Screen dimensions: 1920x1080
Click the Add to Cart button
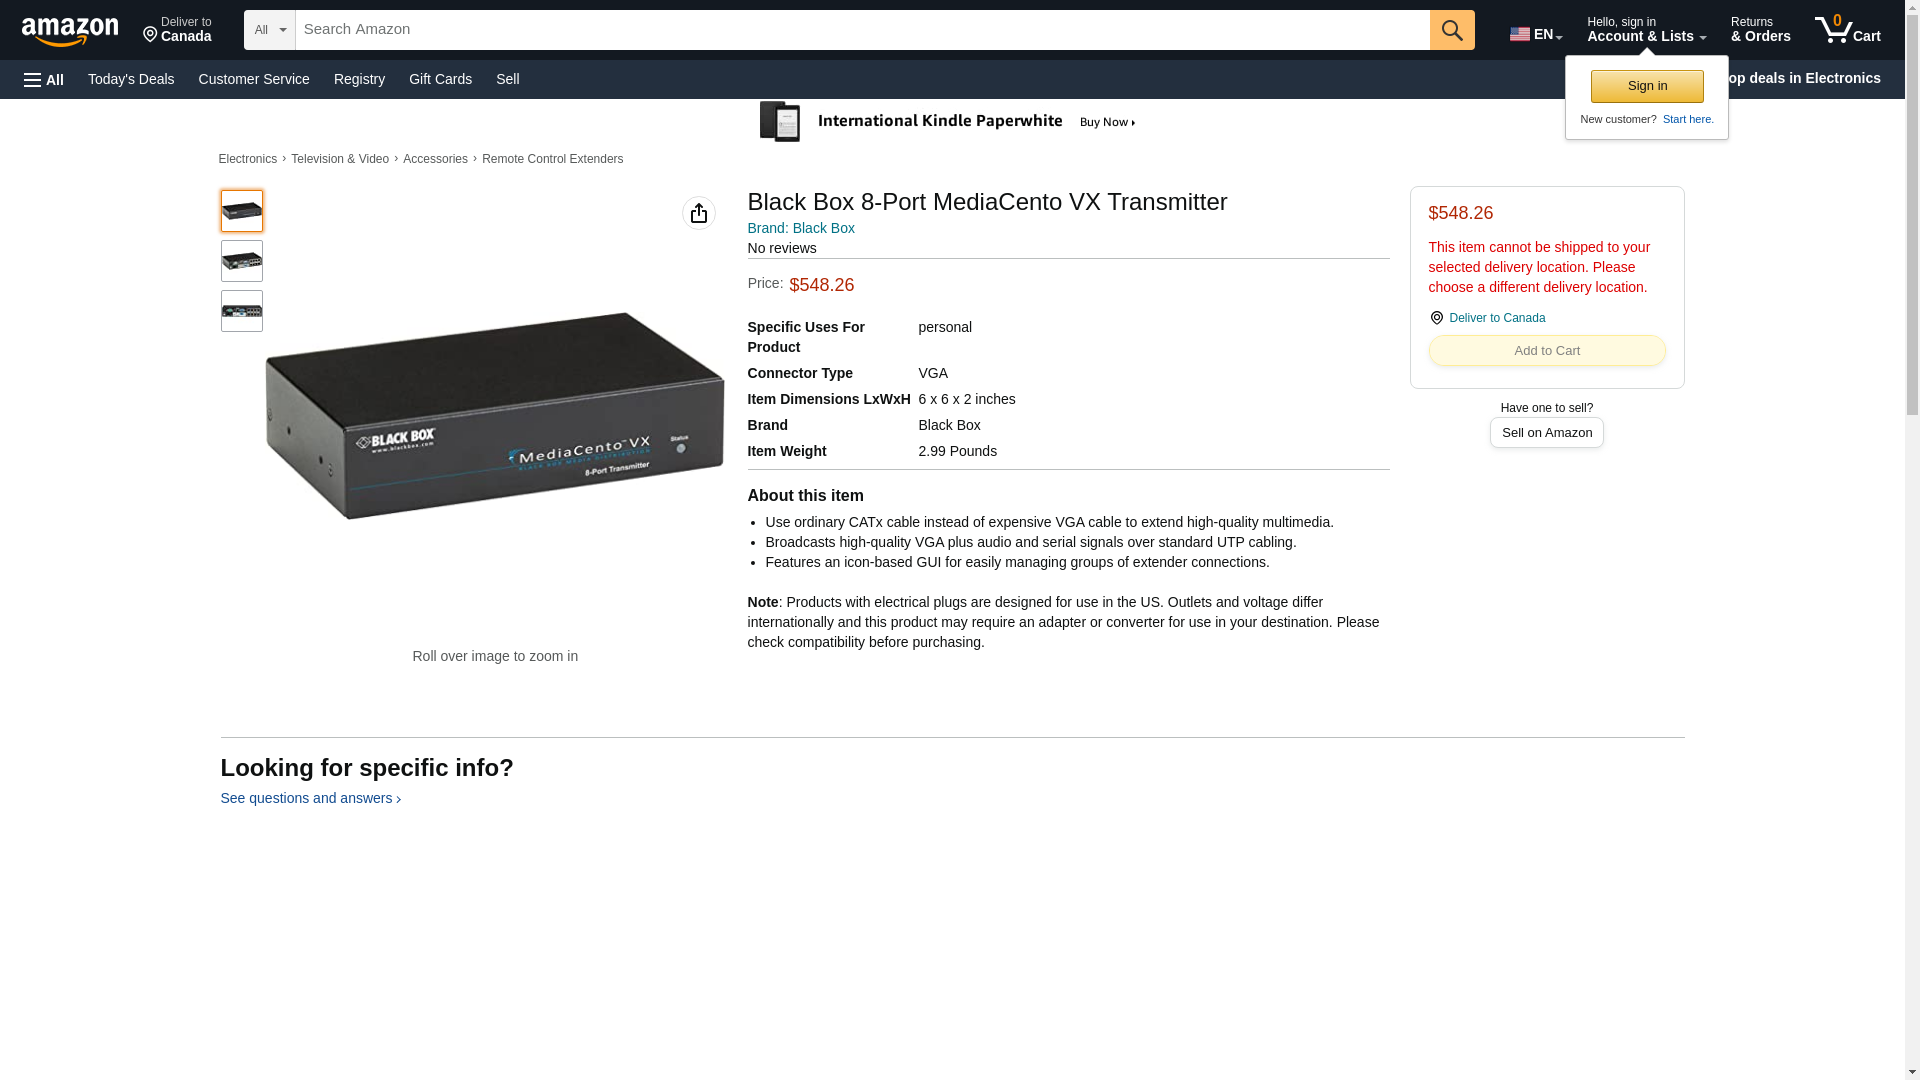(1546, 351)
